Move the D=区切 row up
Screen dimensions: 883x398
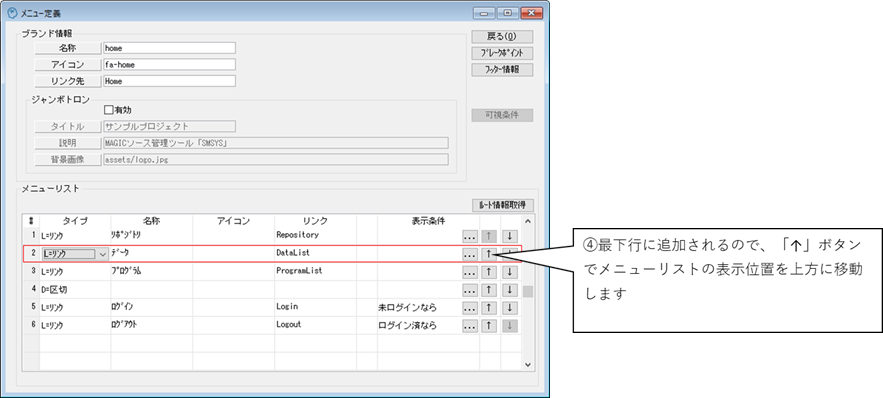tap(488, 290)
